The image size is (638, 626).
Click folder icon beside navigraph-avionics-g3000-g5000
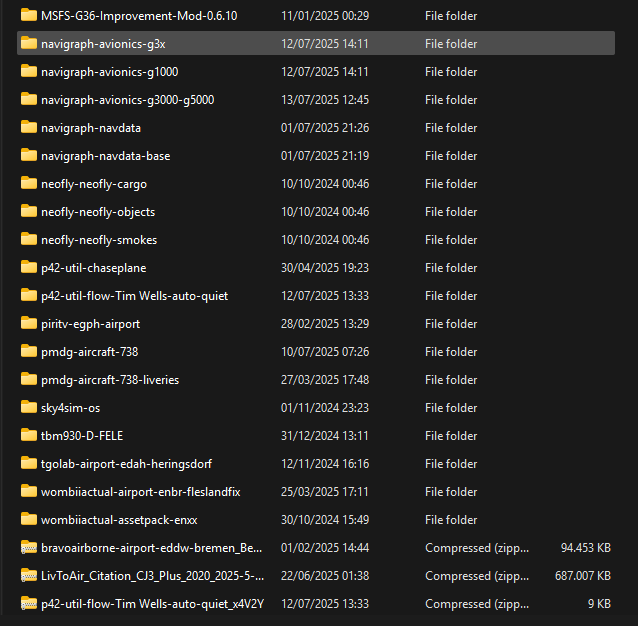[28, 99]
